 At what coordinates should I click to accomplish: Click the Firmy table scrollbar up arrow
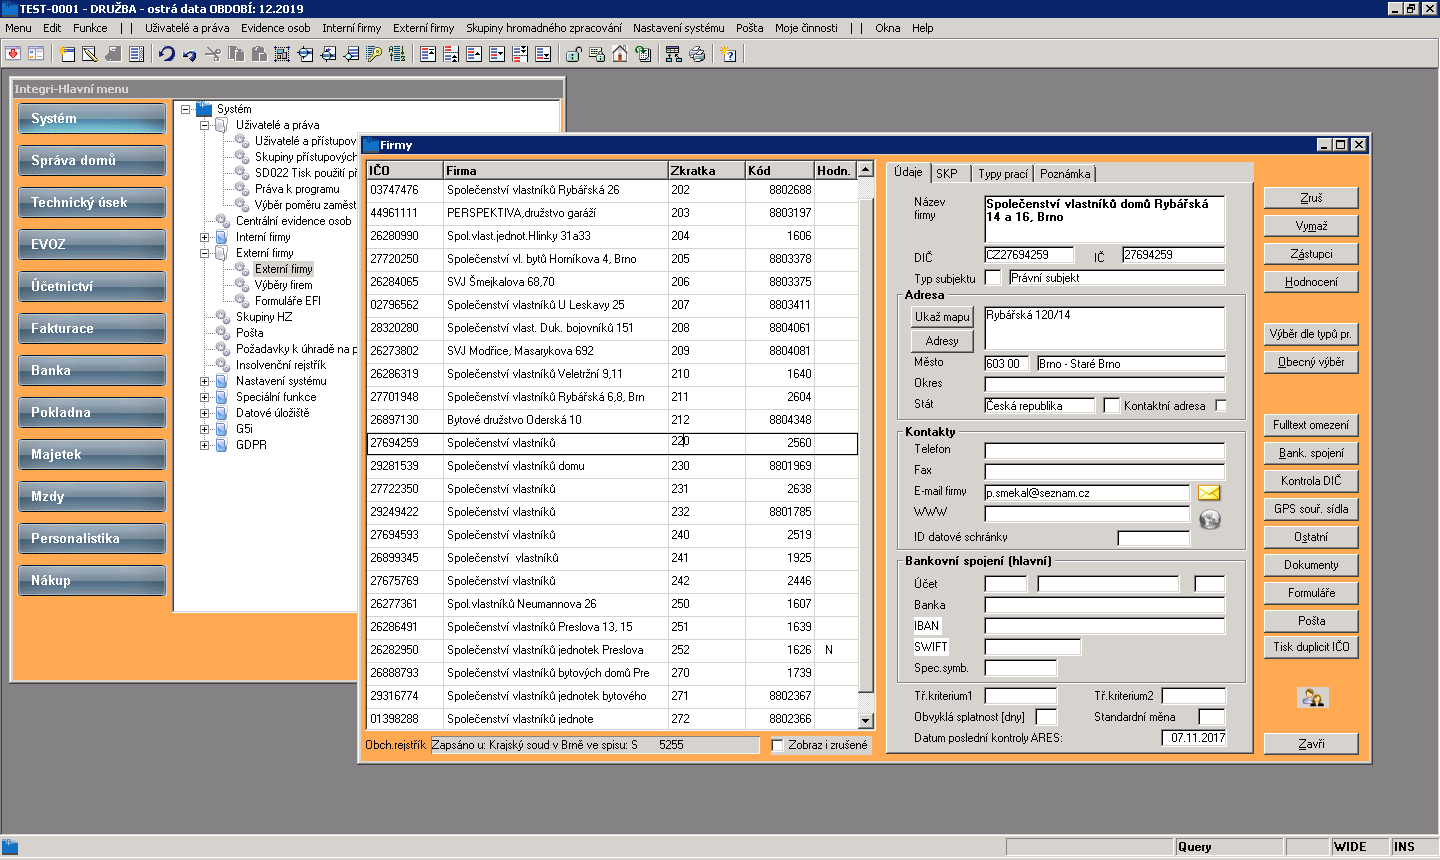(866, 169)
